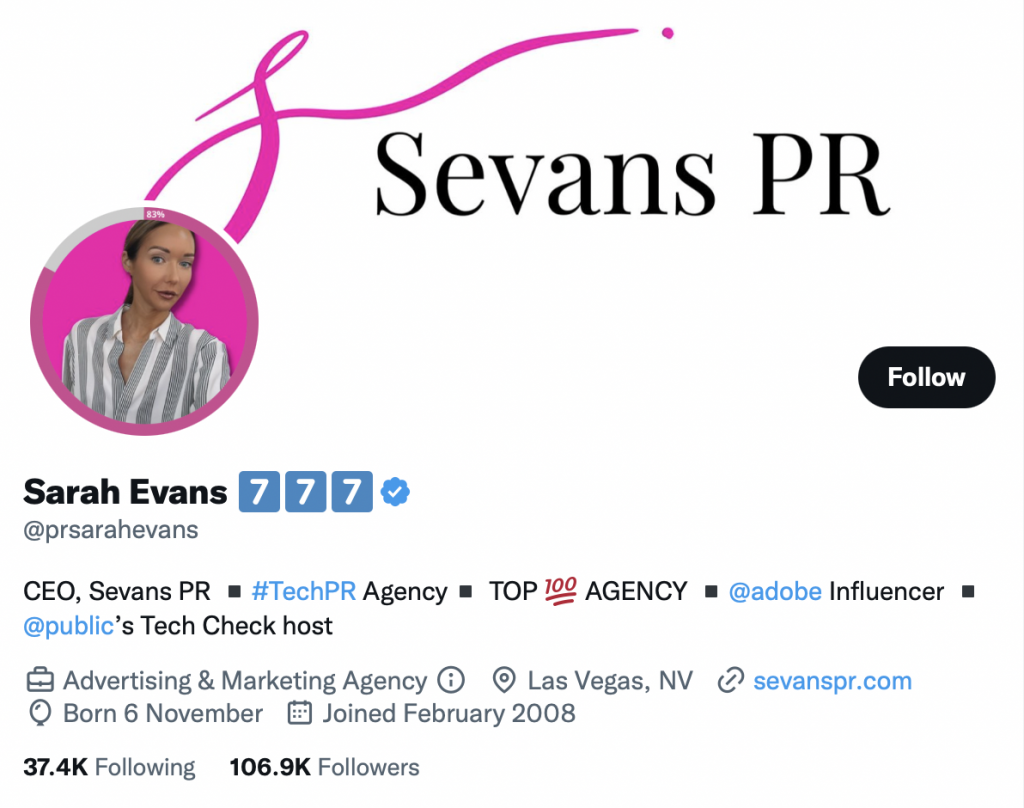Click the briefcase professional category icon
1024x808 pixels.
click(x=40, y=680)
